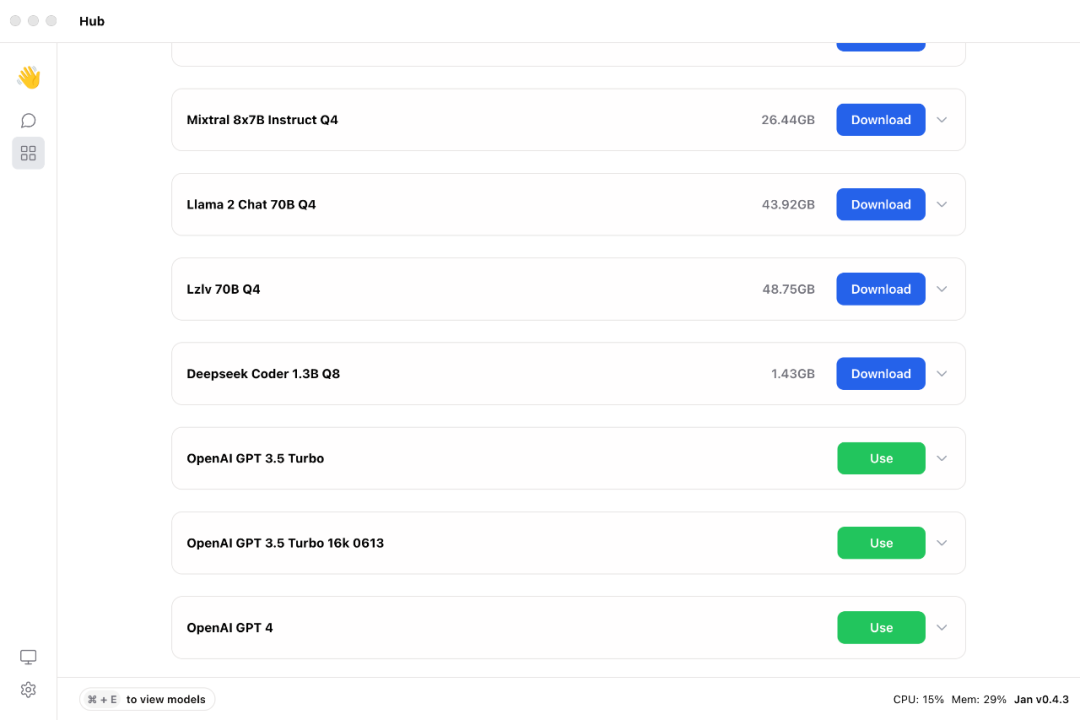Expand OpenAI GPT 3.5 Turbo details

pyautogui.click(x=942, y=458)
